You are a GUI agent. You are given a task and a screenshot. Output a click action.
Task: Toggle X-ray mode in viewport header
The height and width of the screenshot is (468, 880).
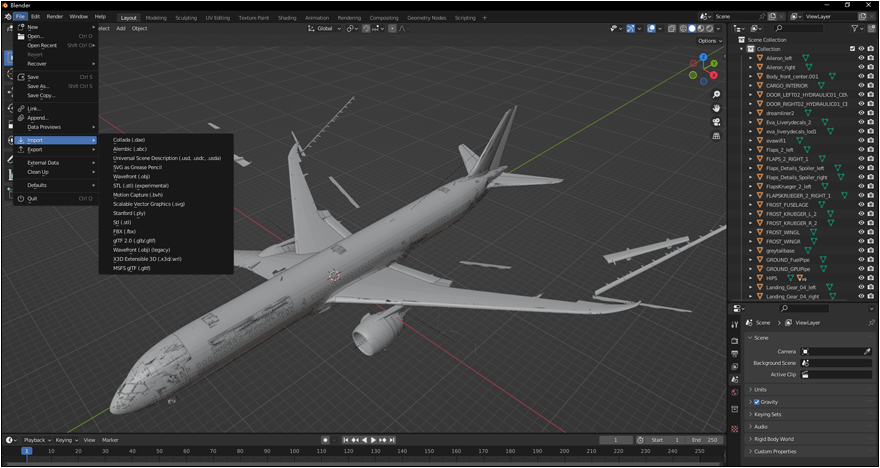(671, 29)
